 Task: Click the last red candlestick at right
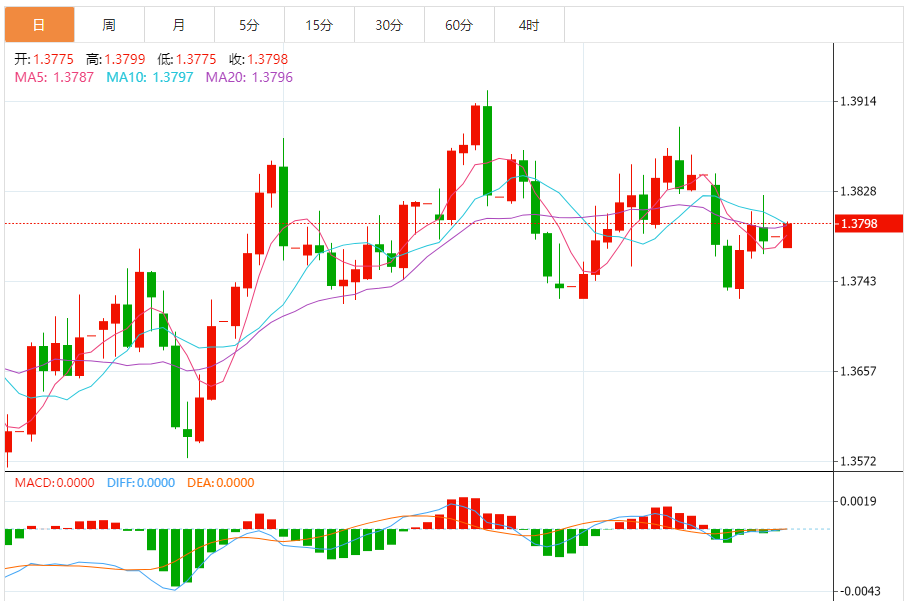(x=787, y=235)
